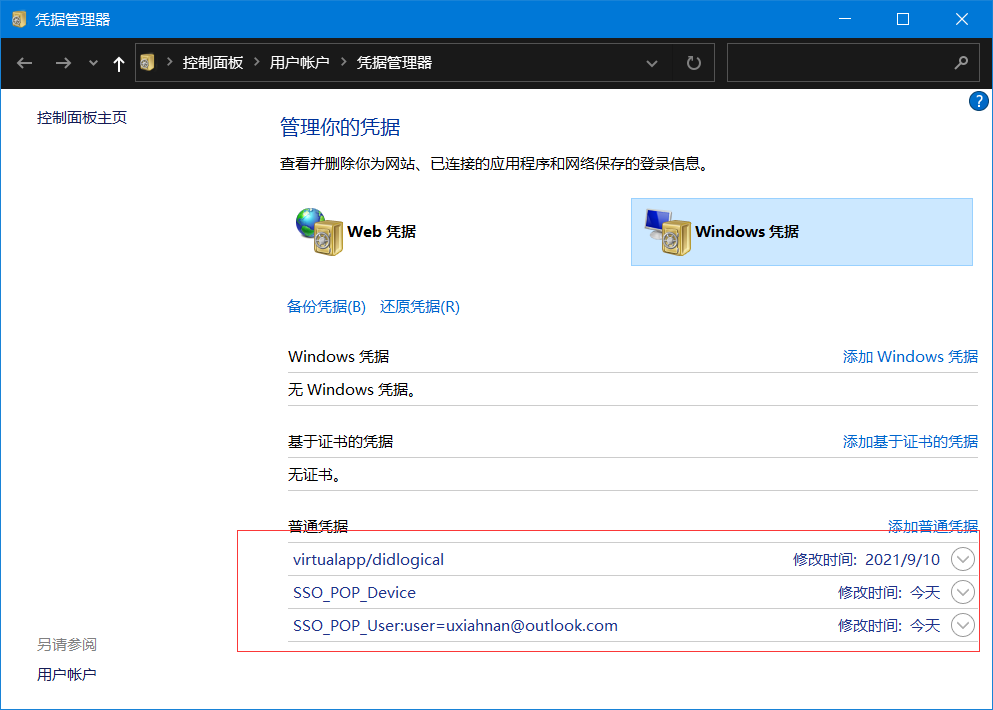
Task: Go up one level arrow
Action: [x=118, y=63]
